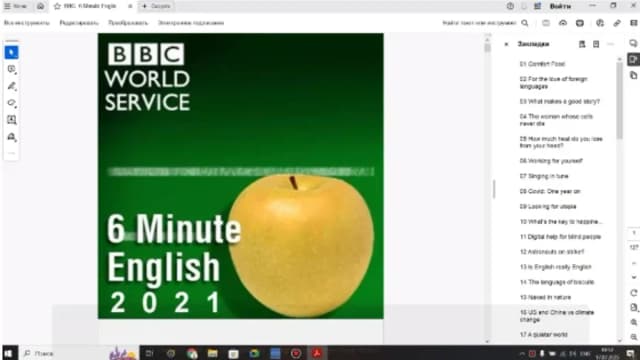Zoom in with the plus magnifier
The height and width of the screenshot is (360, 640).
(x=633, y=322)
